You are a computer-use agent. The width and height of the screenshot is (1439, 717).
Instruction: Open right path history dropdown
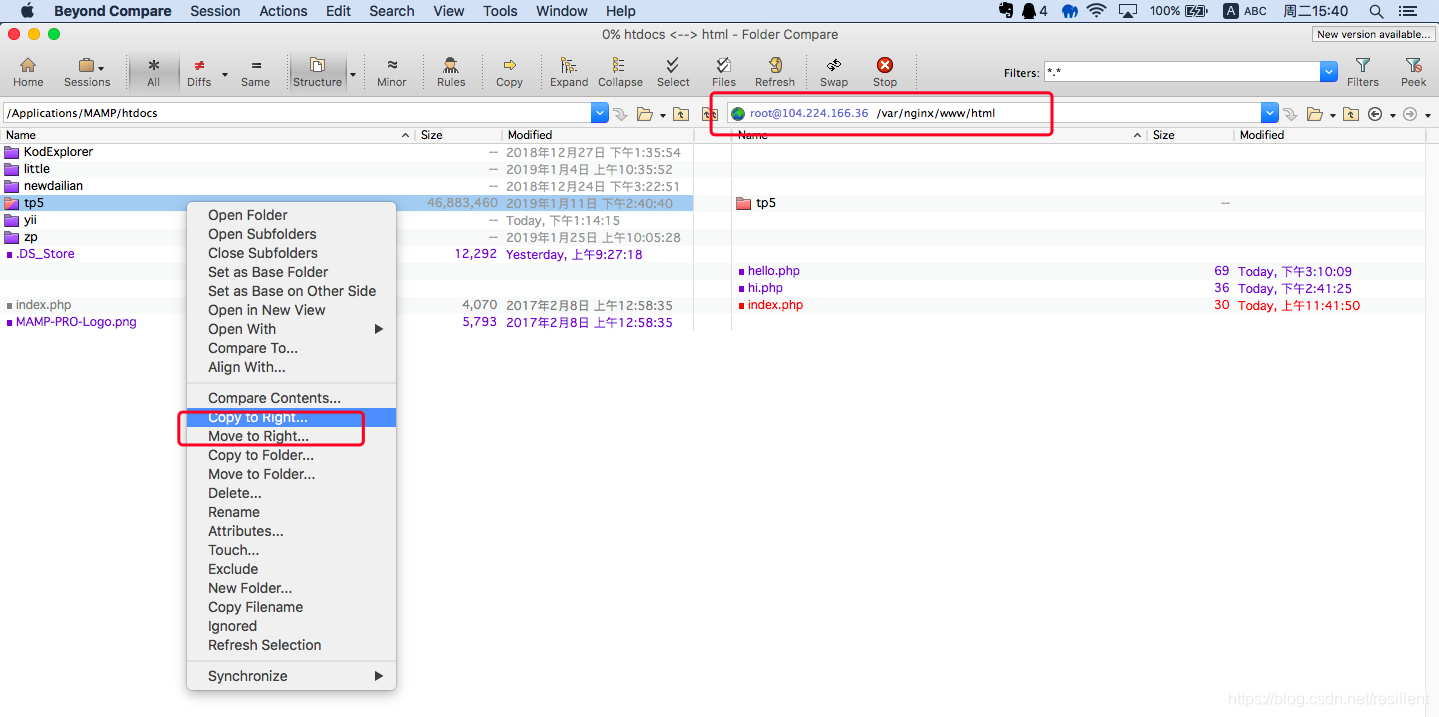1270,113
